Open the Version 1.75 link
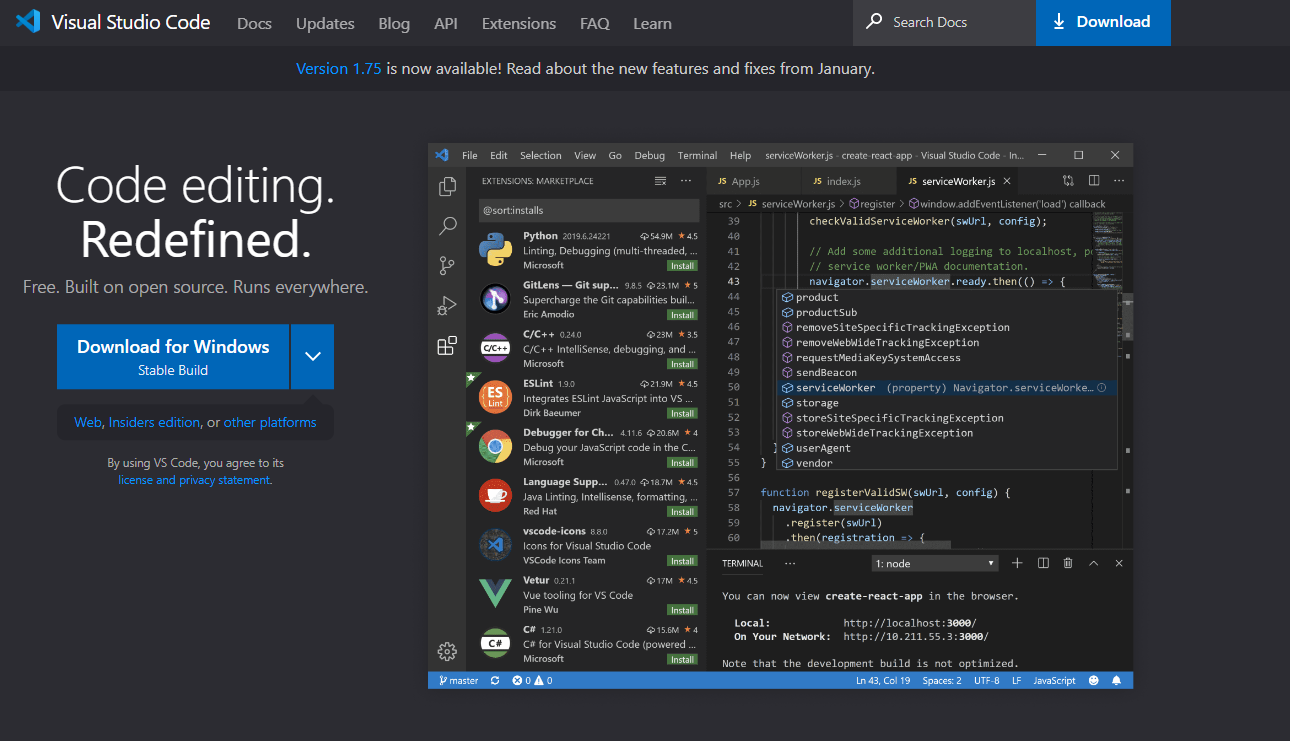1290x752 pixels. click(338, 69)
